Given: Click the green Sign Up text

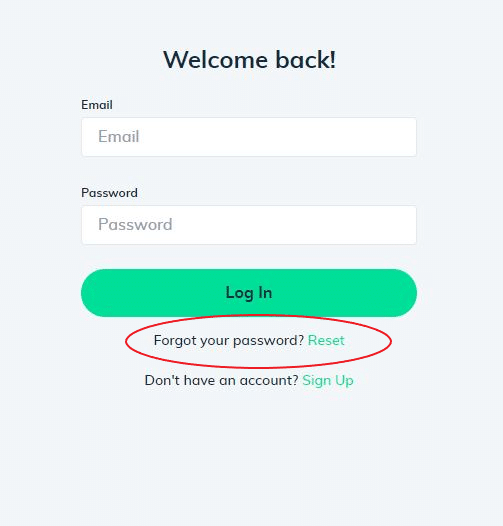Looking at the screenshot, I should (x=328, y=381).
